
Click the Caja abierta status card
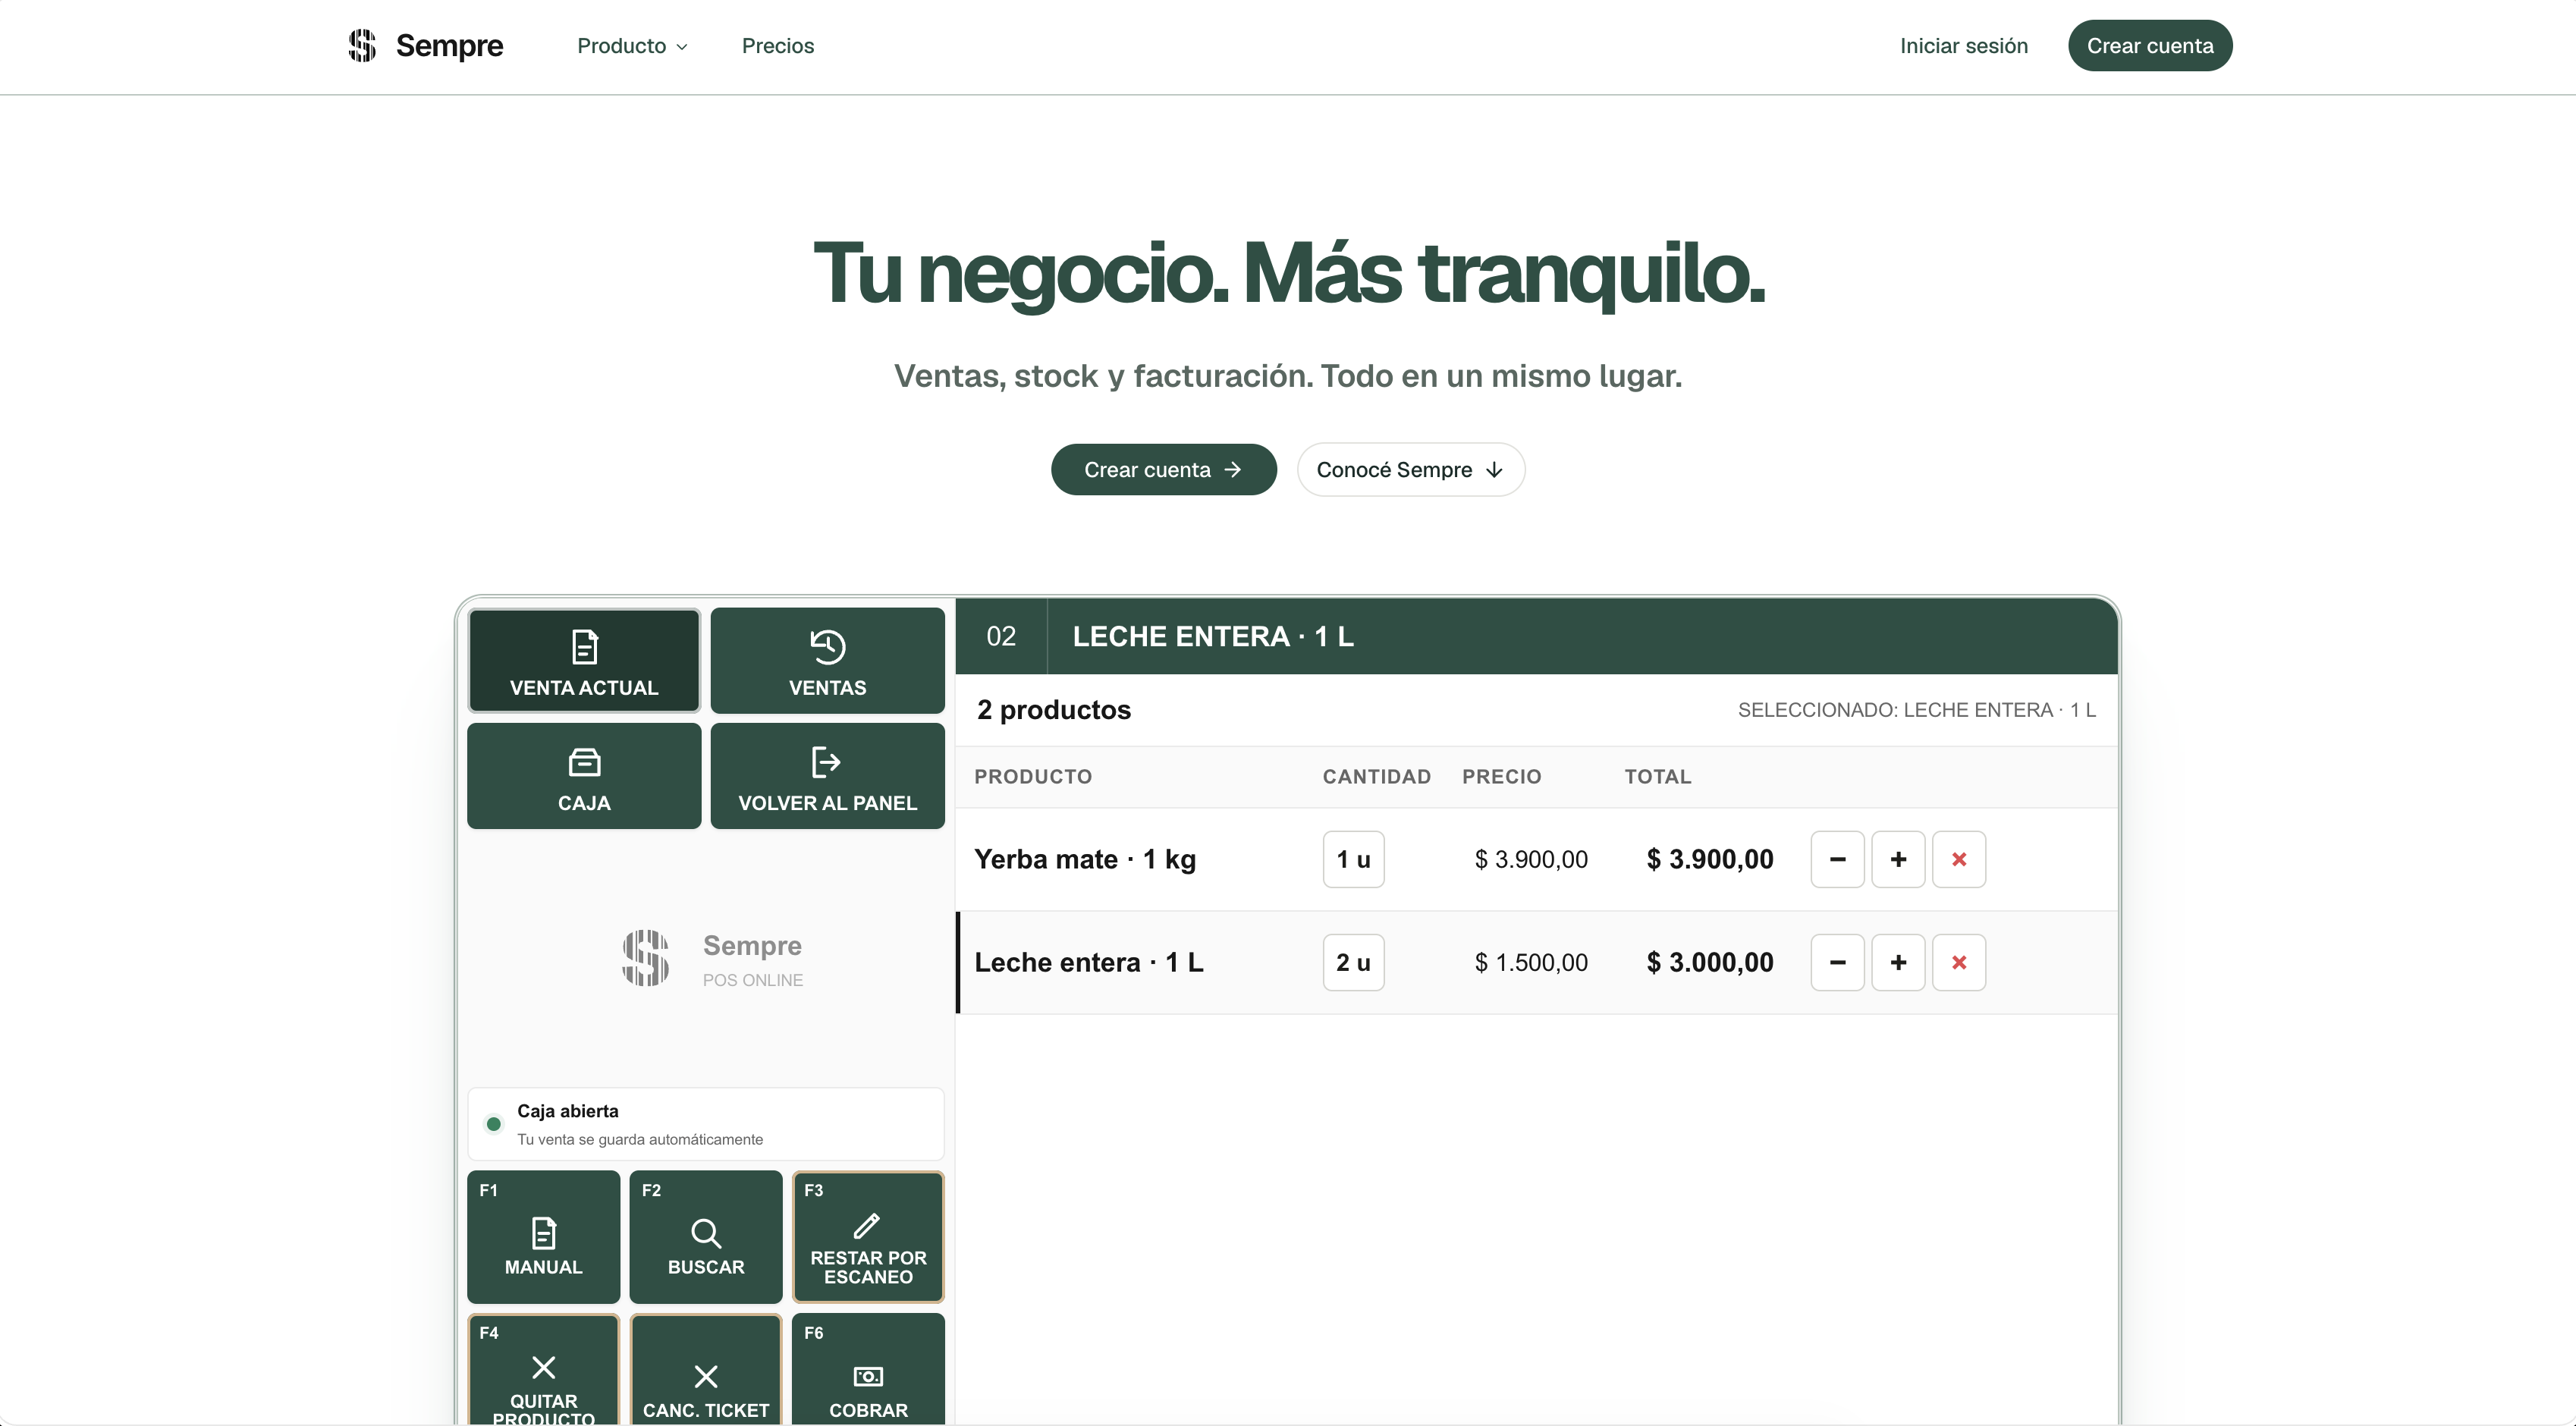(x=706, y=1124)
